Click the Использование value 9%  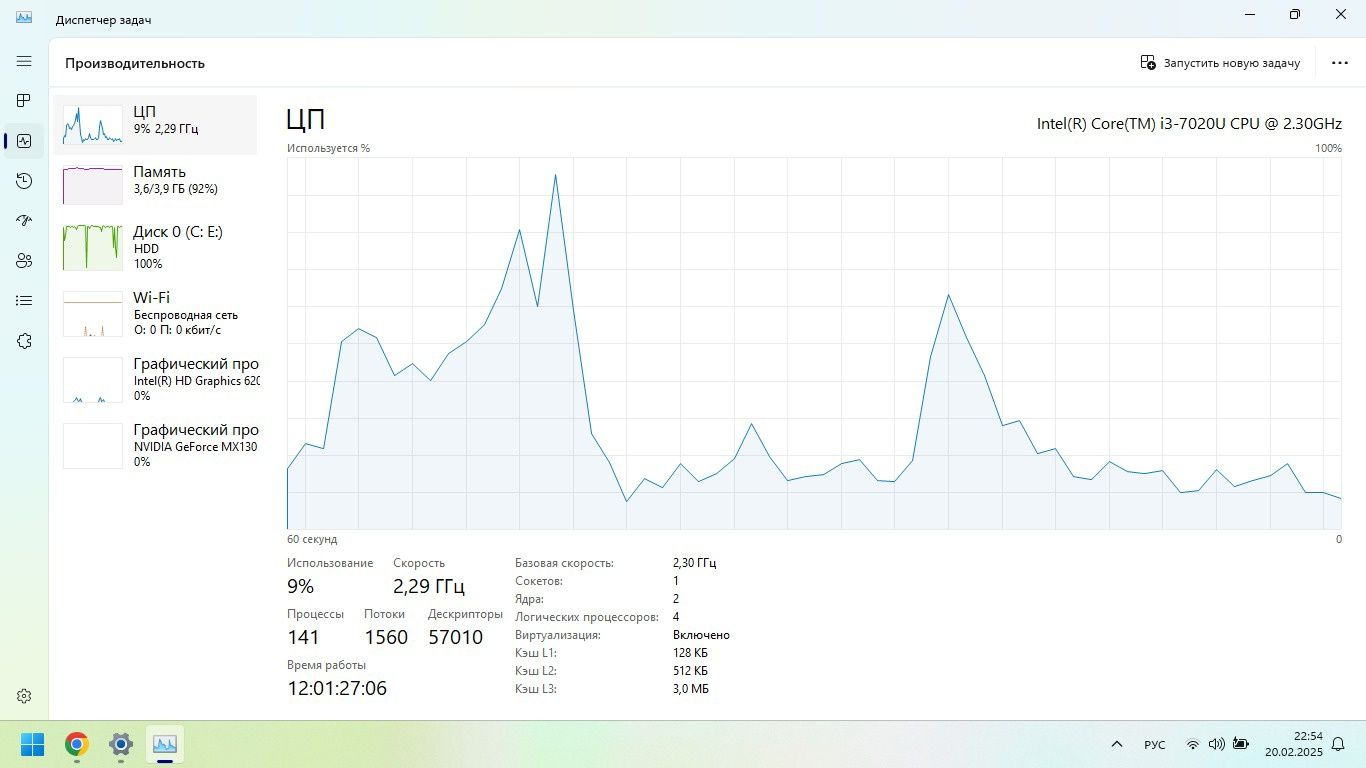(x=300, y=586)
